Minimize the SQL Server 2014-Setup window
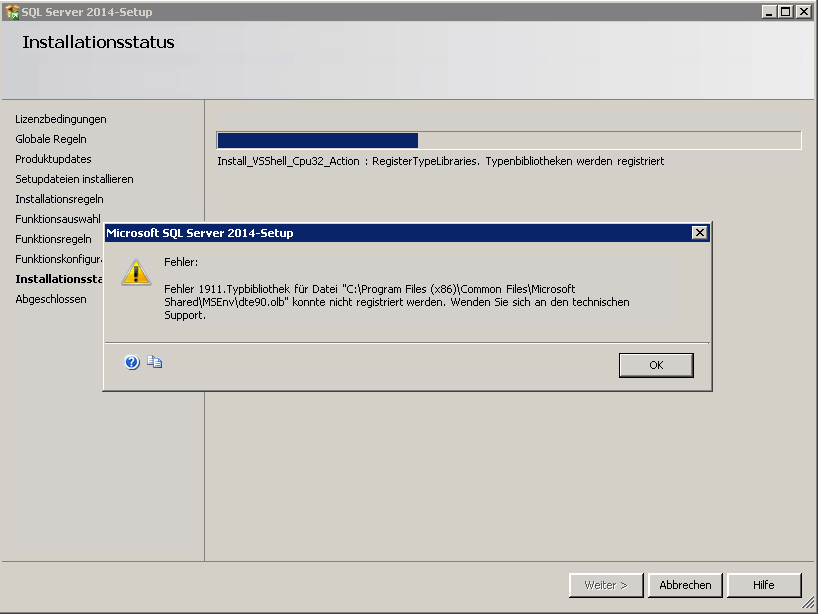 (x=768, y=11)
